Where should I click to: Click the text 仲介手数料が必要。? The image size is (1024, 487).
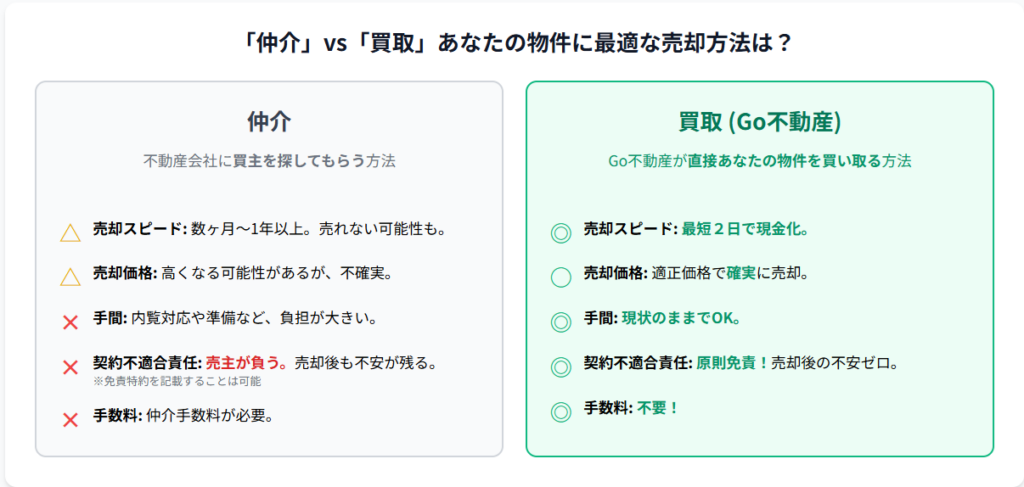click(x=210, y=416)
